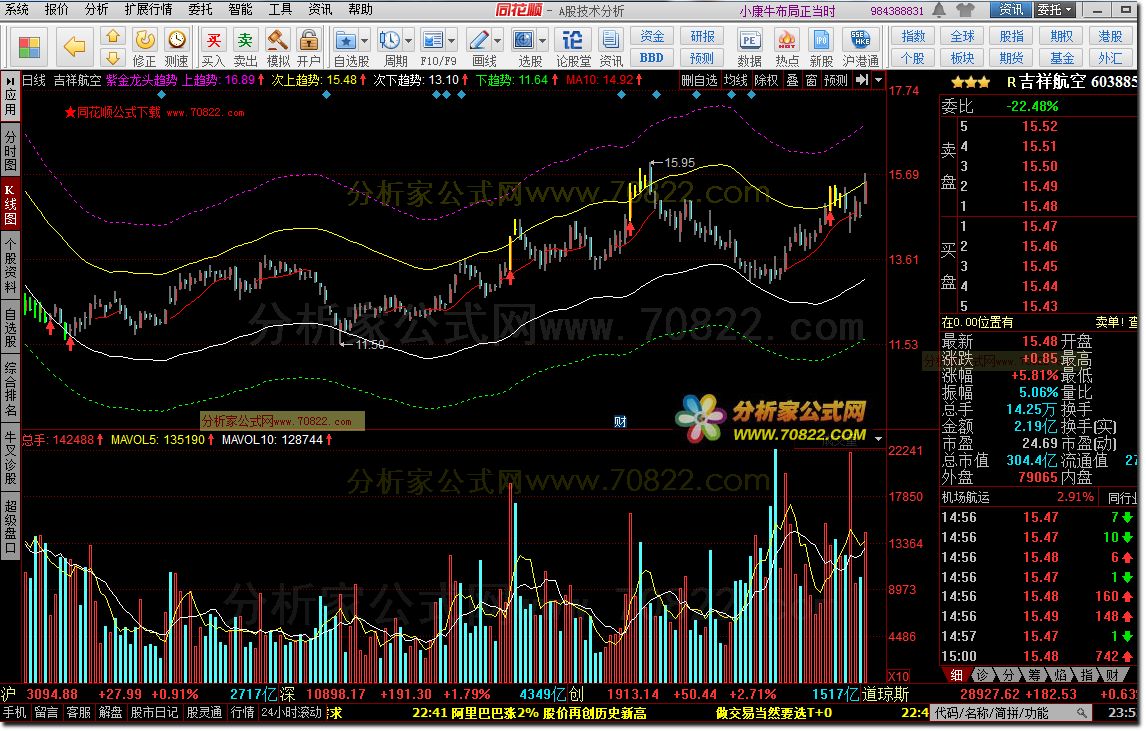
Task: Toggle 均线 moving averages display
Action: click(x=736, y=80)
